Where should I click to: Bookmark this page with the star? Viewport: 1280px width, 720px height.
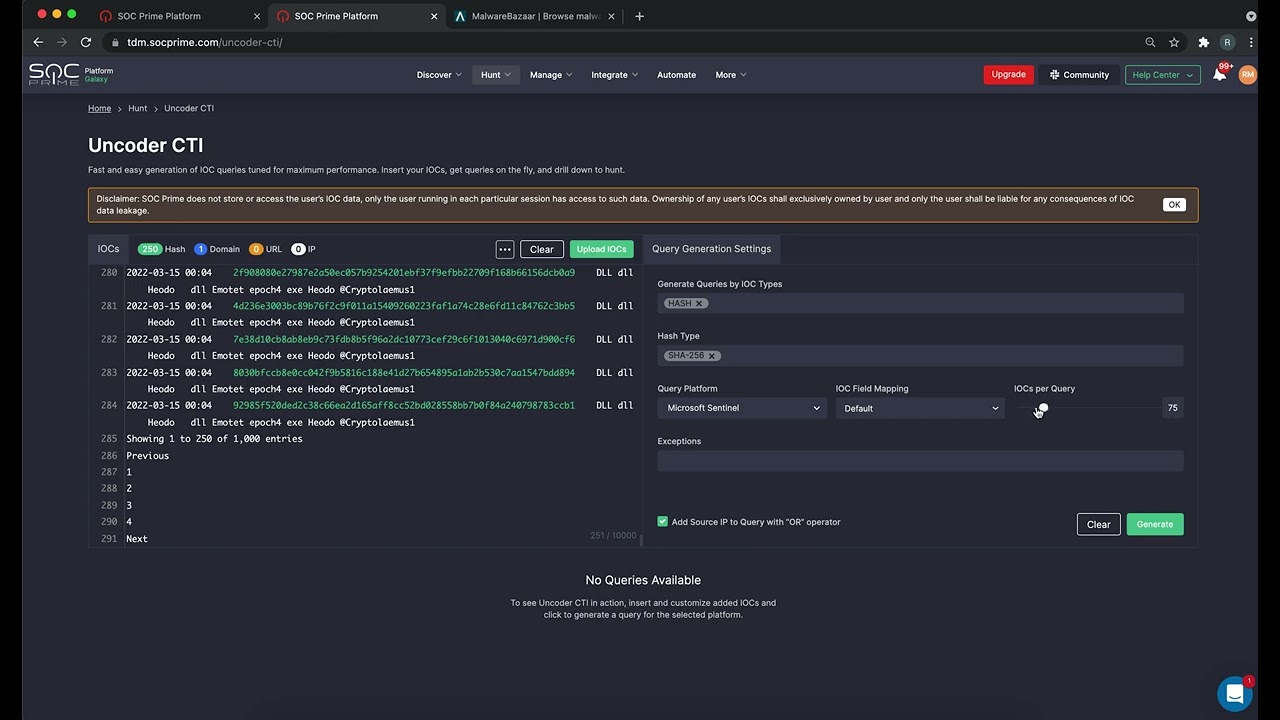pos(1174,42)
